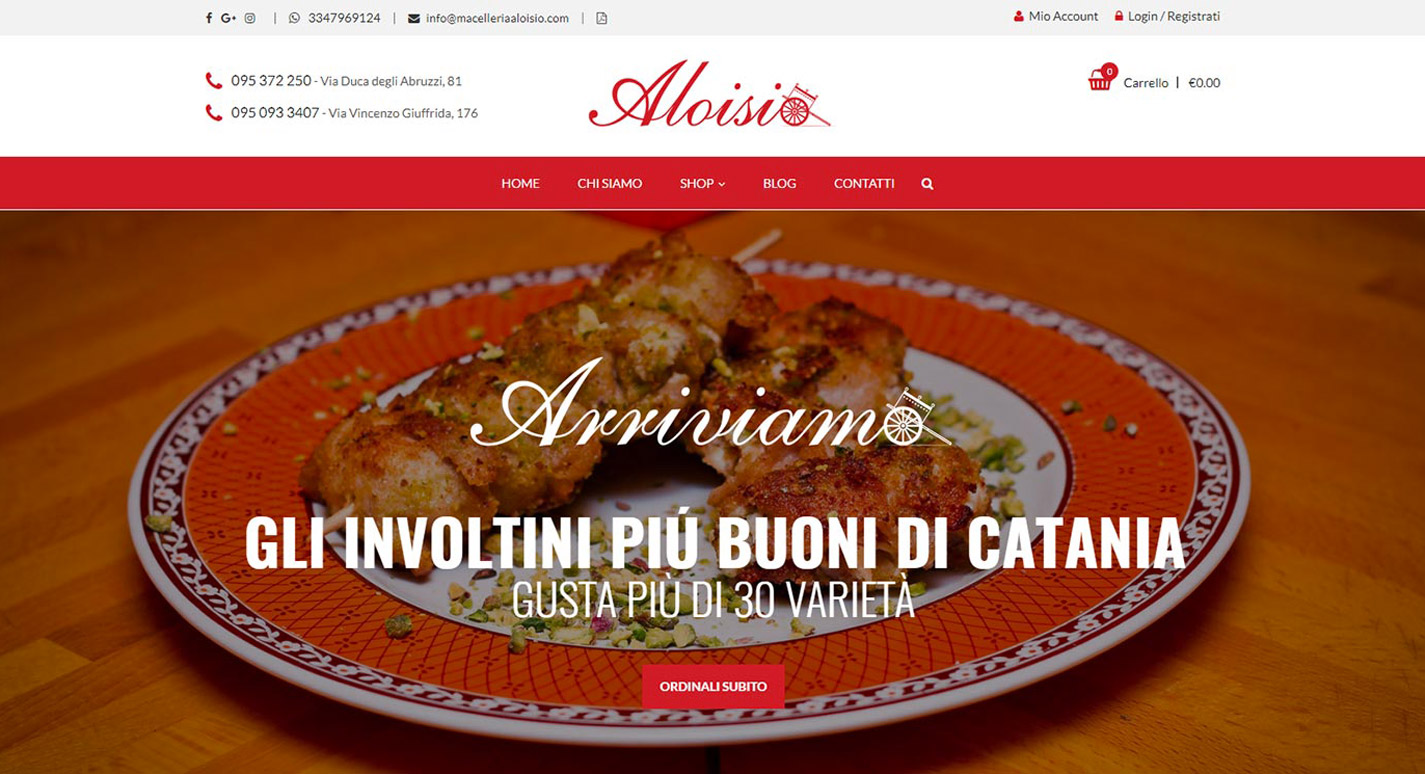Go to the HOME menu item
The width and height of the screenshot is (1425, 774).
click(520, 184)
